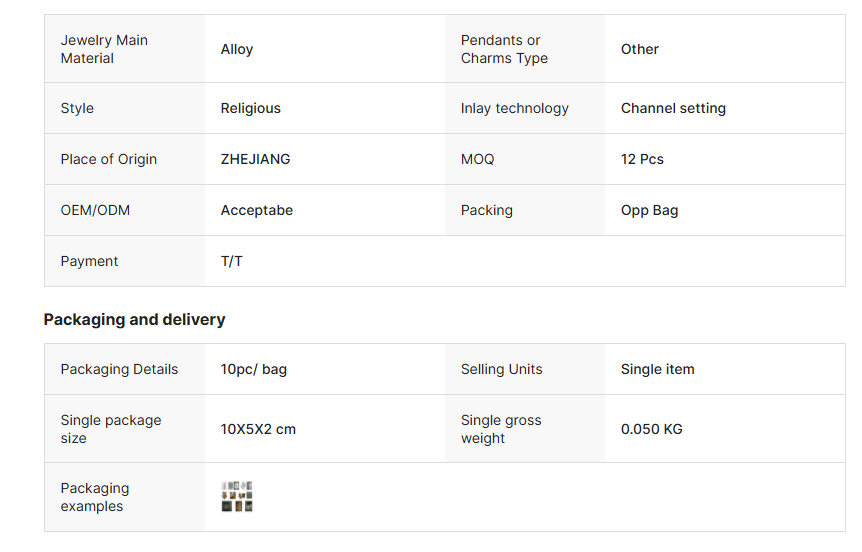
Task: Click the 'Alloy' material value
Action: pos(237,49)
